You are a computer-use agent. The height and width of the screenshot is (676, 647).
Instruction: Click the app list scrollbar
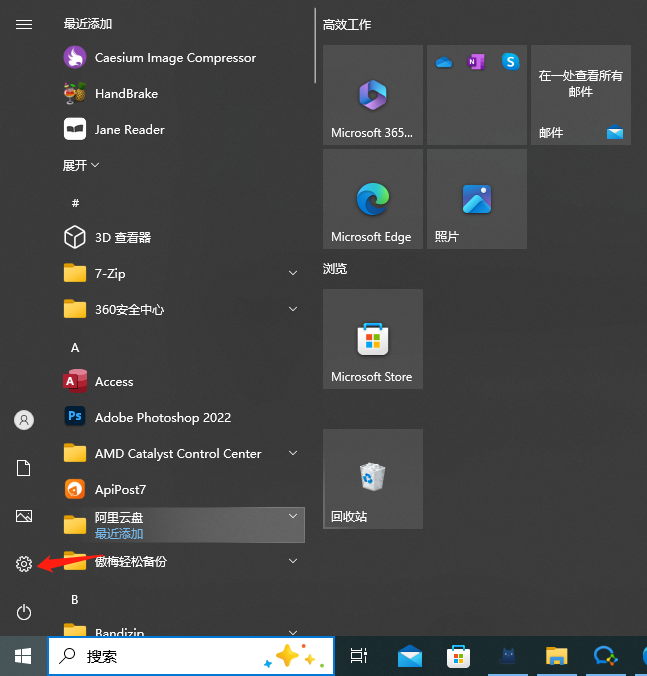tap(315, 45)
